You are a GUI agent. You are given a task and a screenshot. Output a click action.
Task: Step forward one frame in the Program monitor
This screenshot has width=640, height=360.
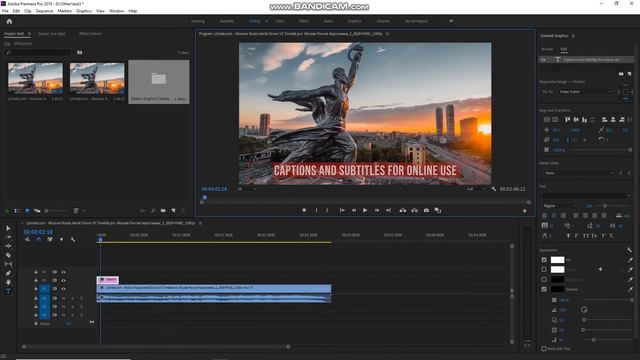click(377, 210)
